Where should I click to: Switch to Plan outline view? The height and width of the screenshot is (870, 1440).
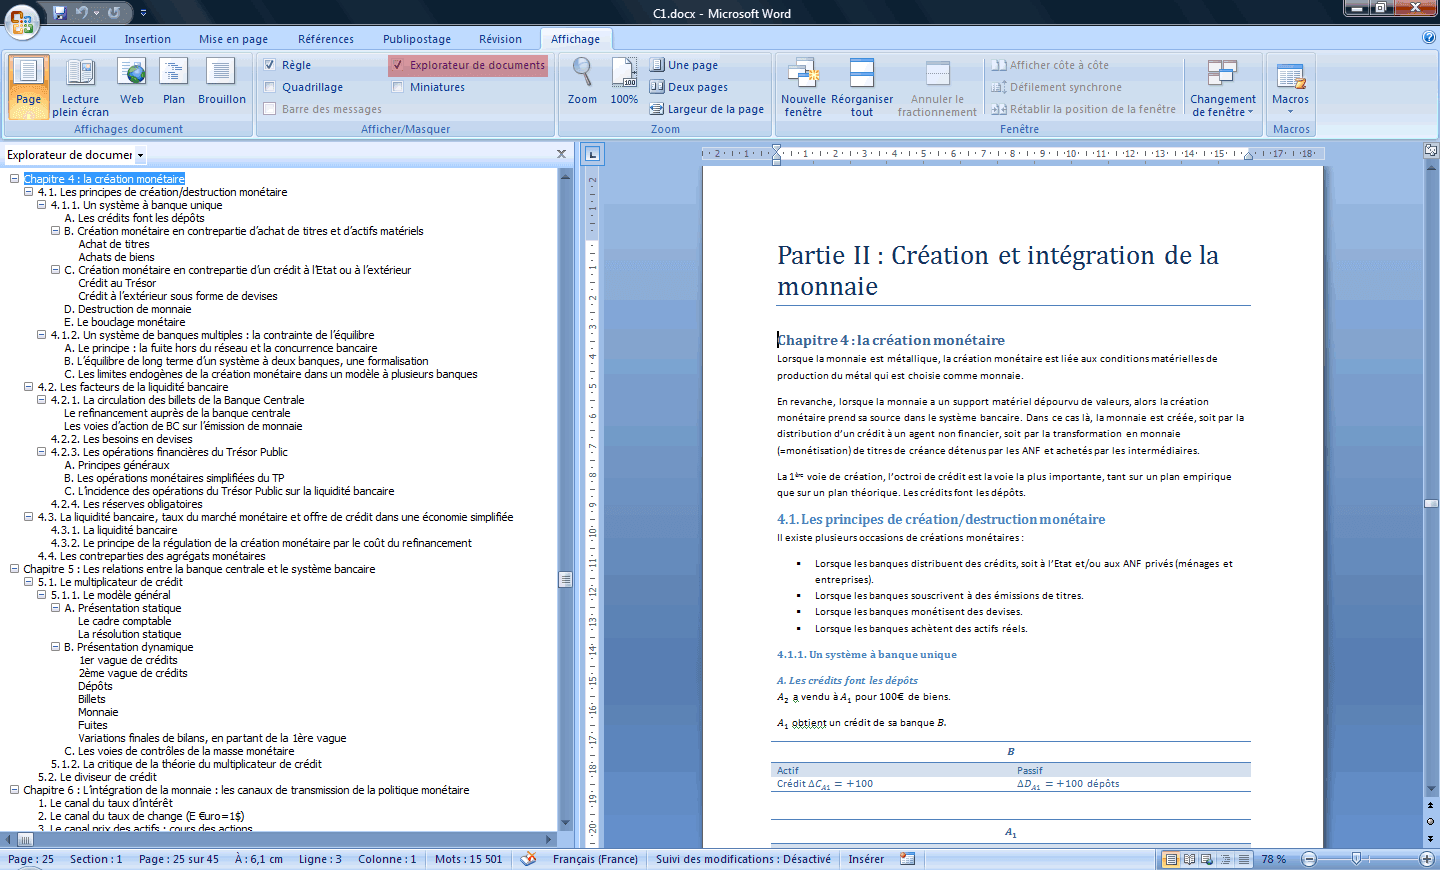click(x=174, y=82)
